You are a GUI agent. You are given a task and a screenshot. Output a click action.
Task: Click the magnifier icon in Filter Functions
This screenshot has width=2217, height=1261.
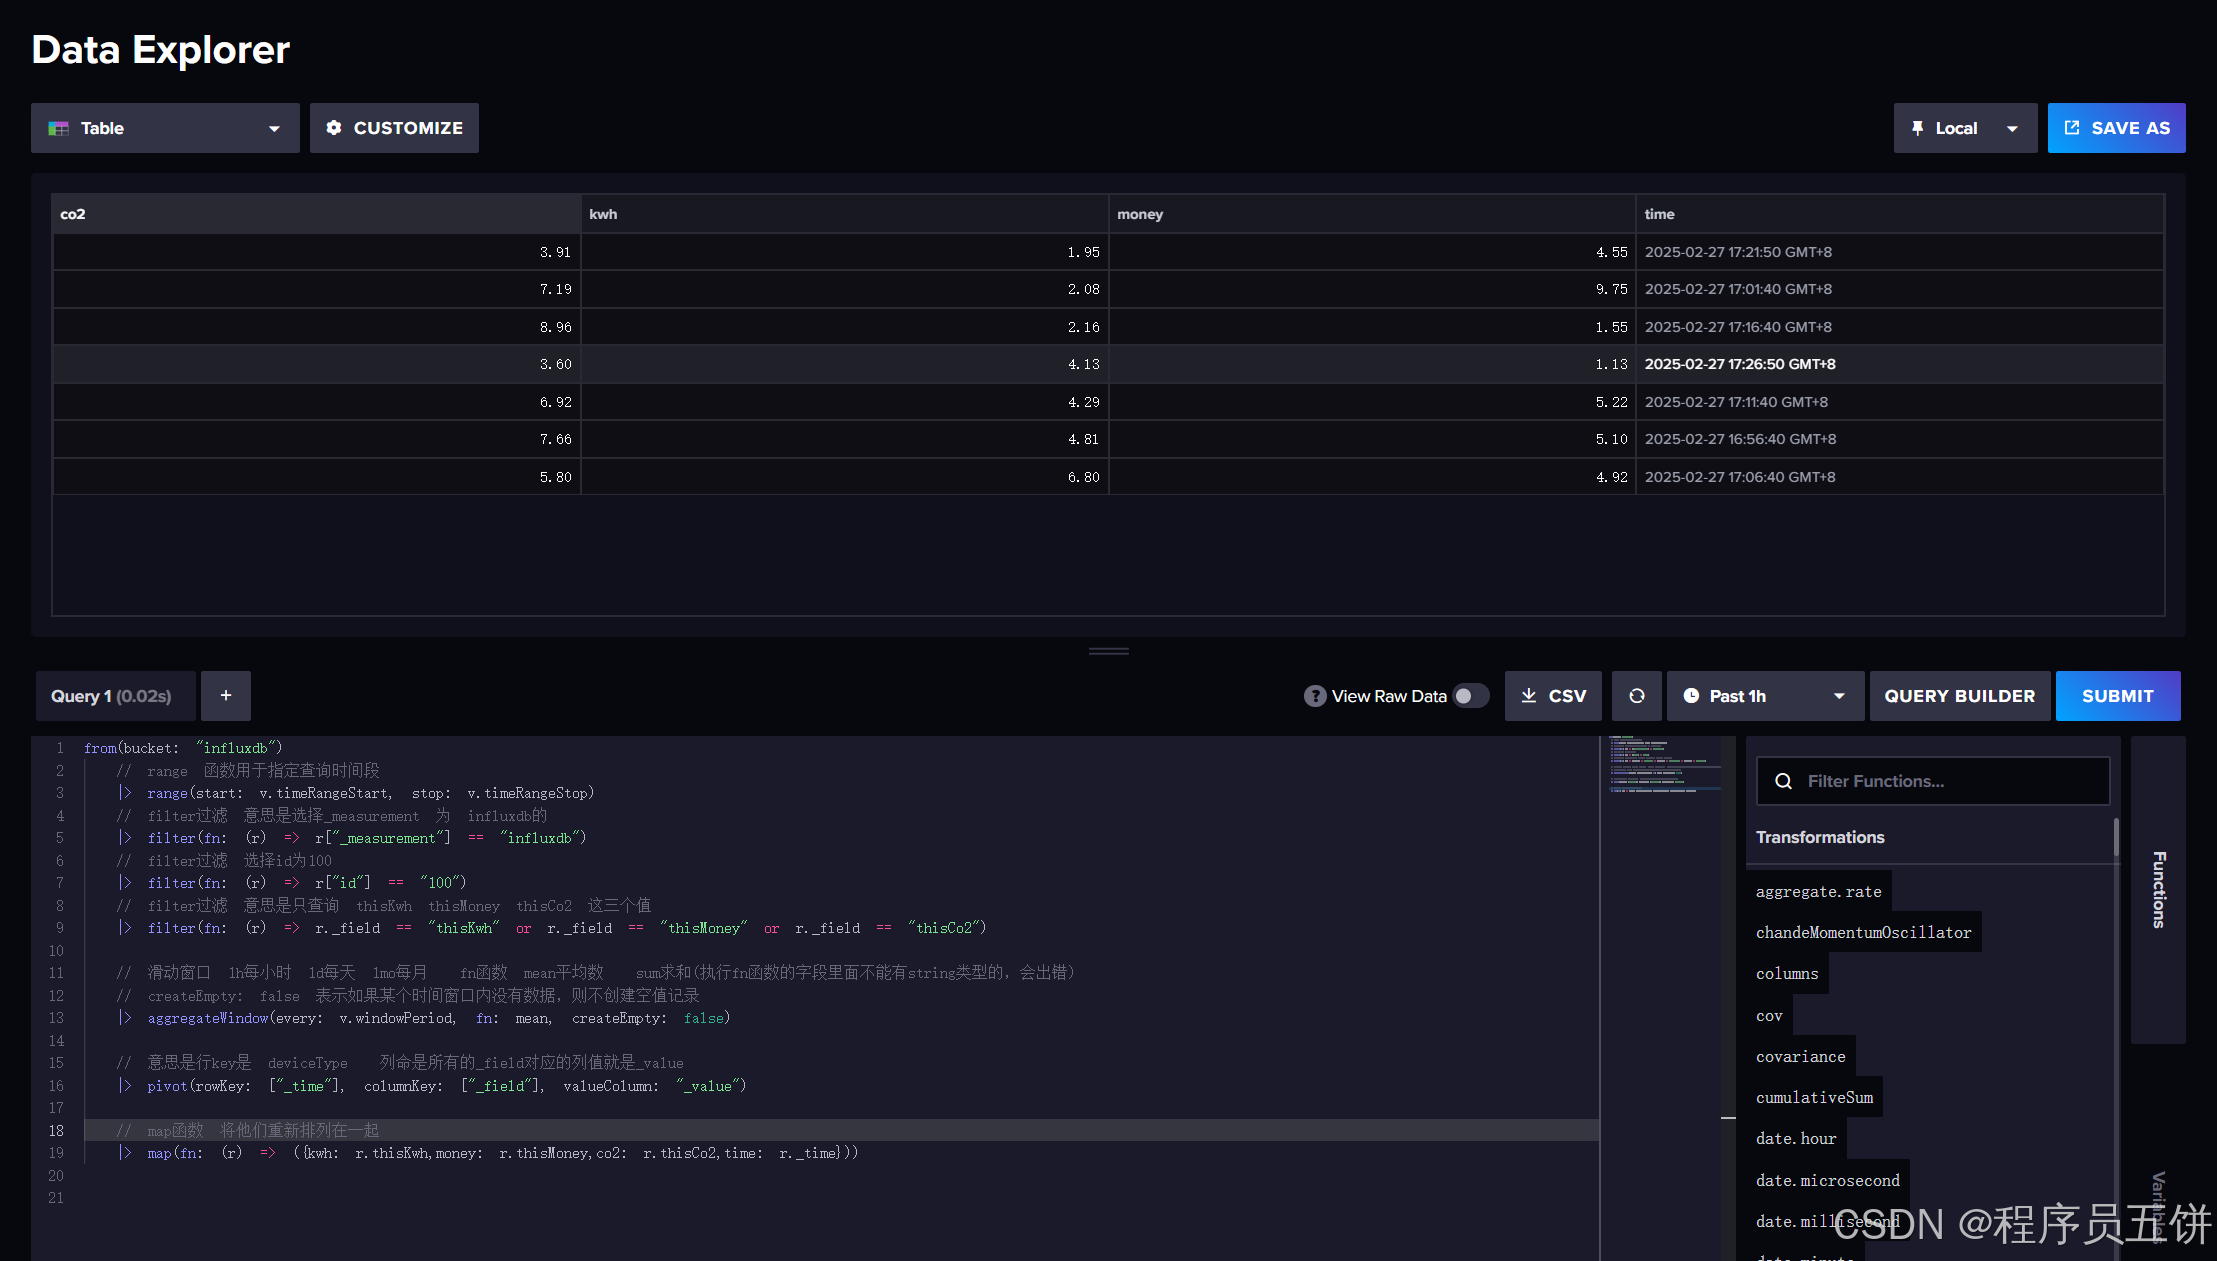click(1784, 780)
